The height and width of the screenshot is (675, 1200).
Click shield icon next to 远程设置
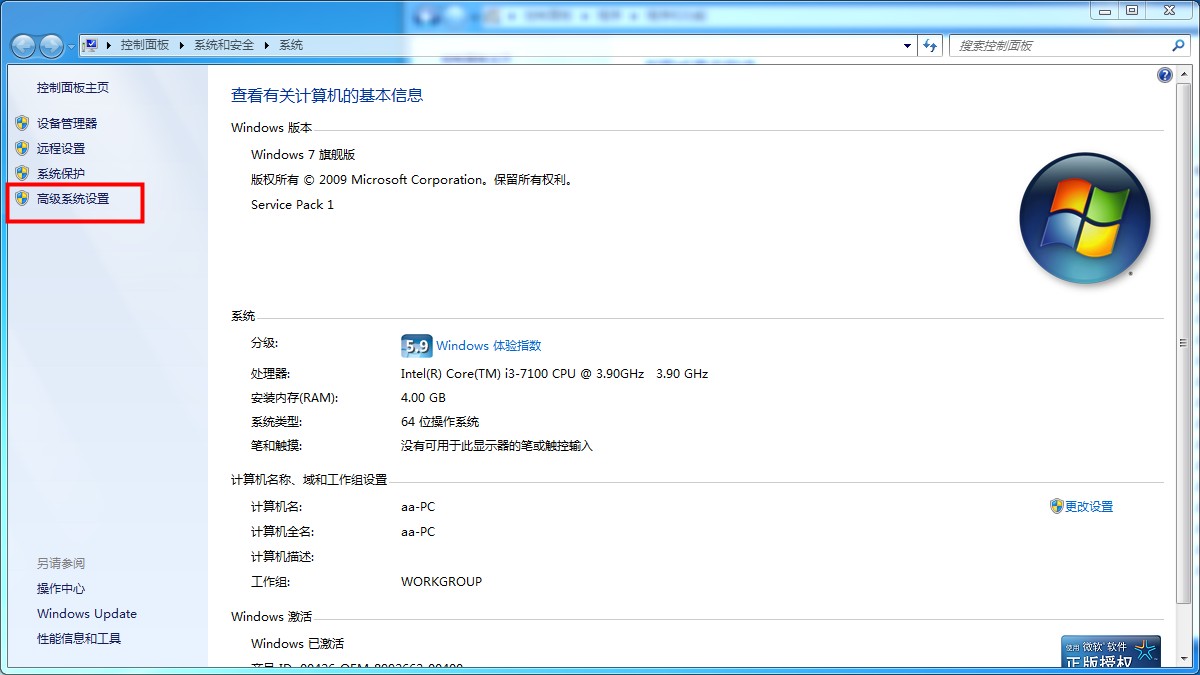click(22, 148)
